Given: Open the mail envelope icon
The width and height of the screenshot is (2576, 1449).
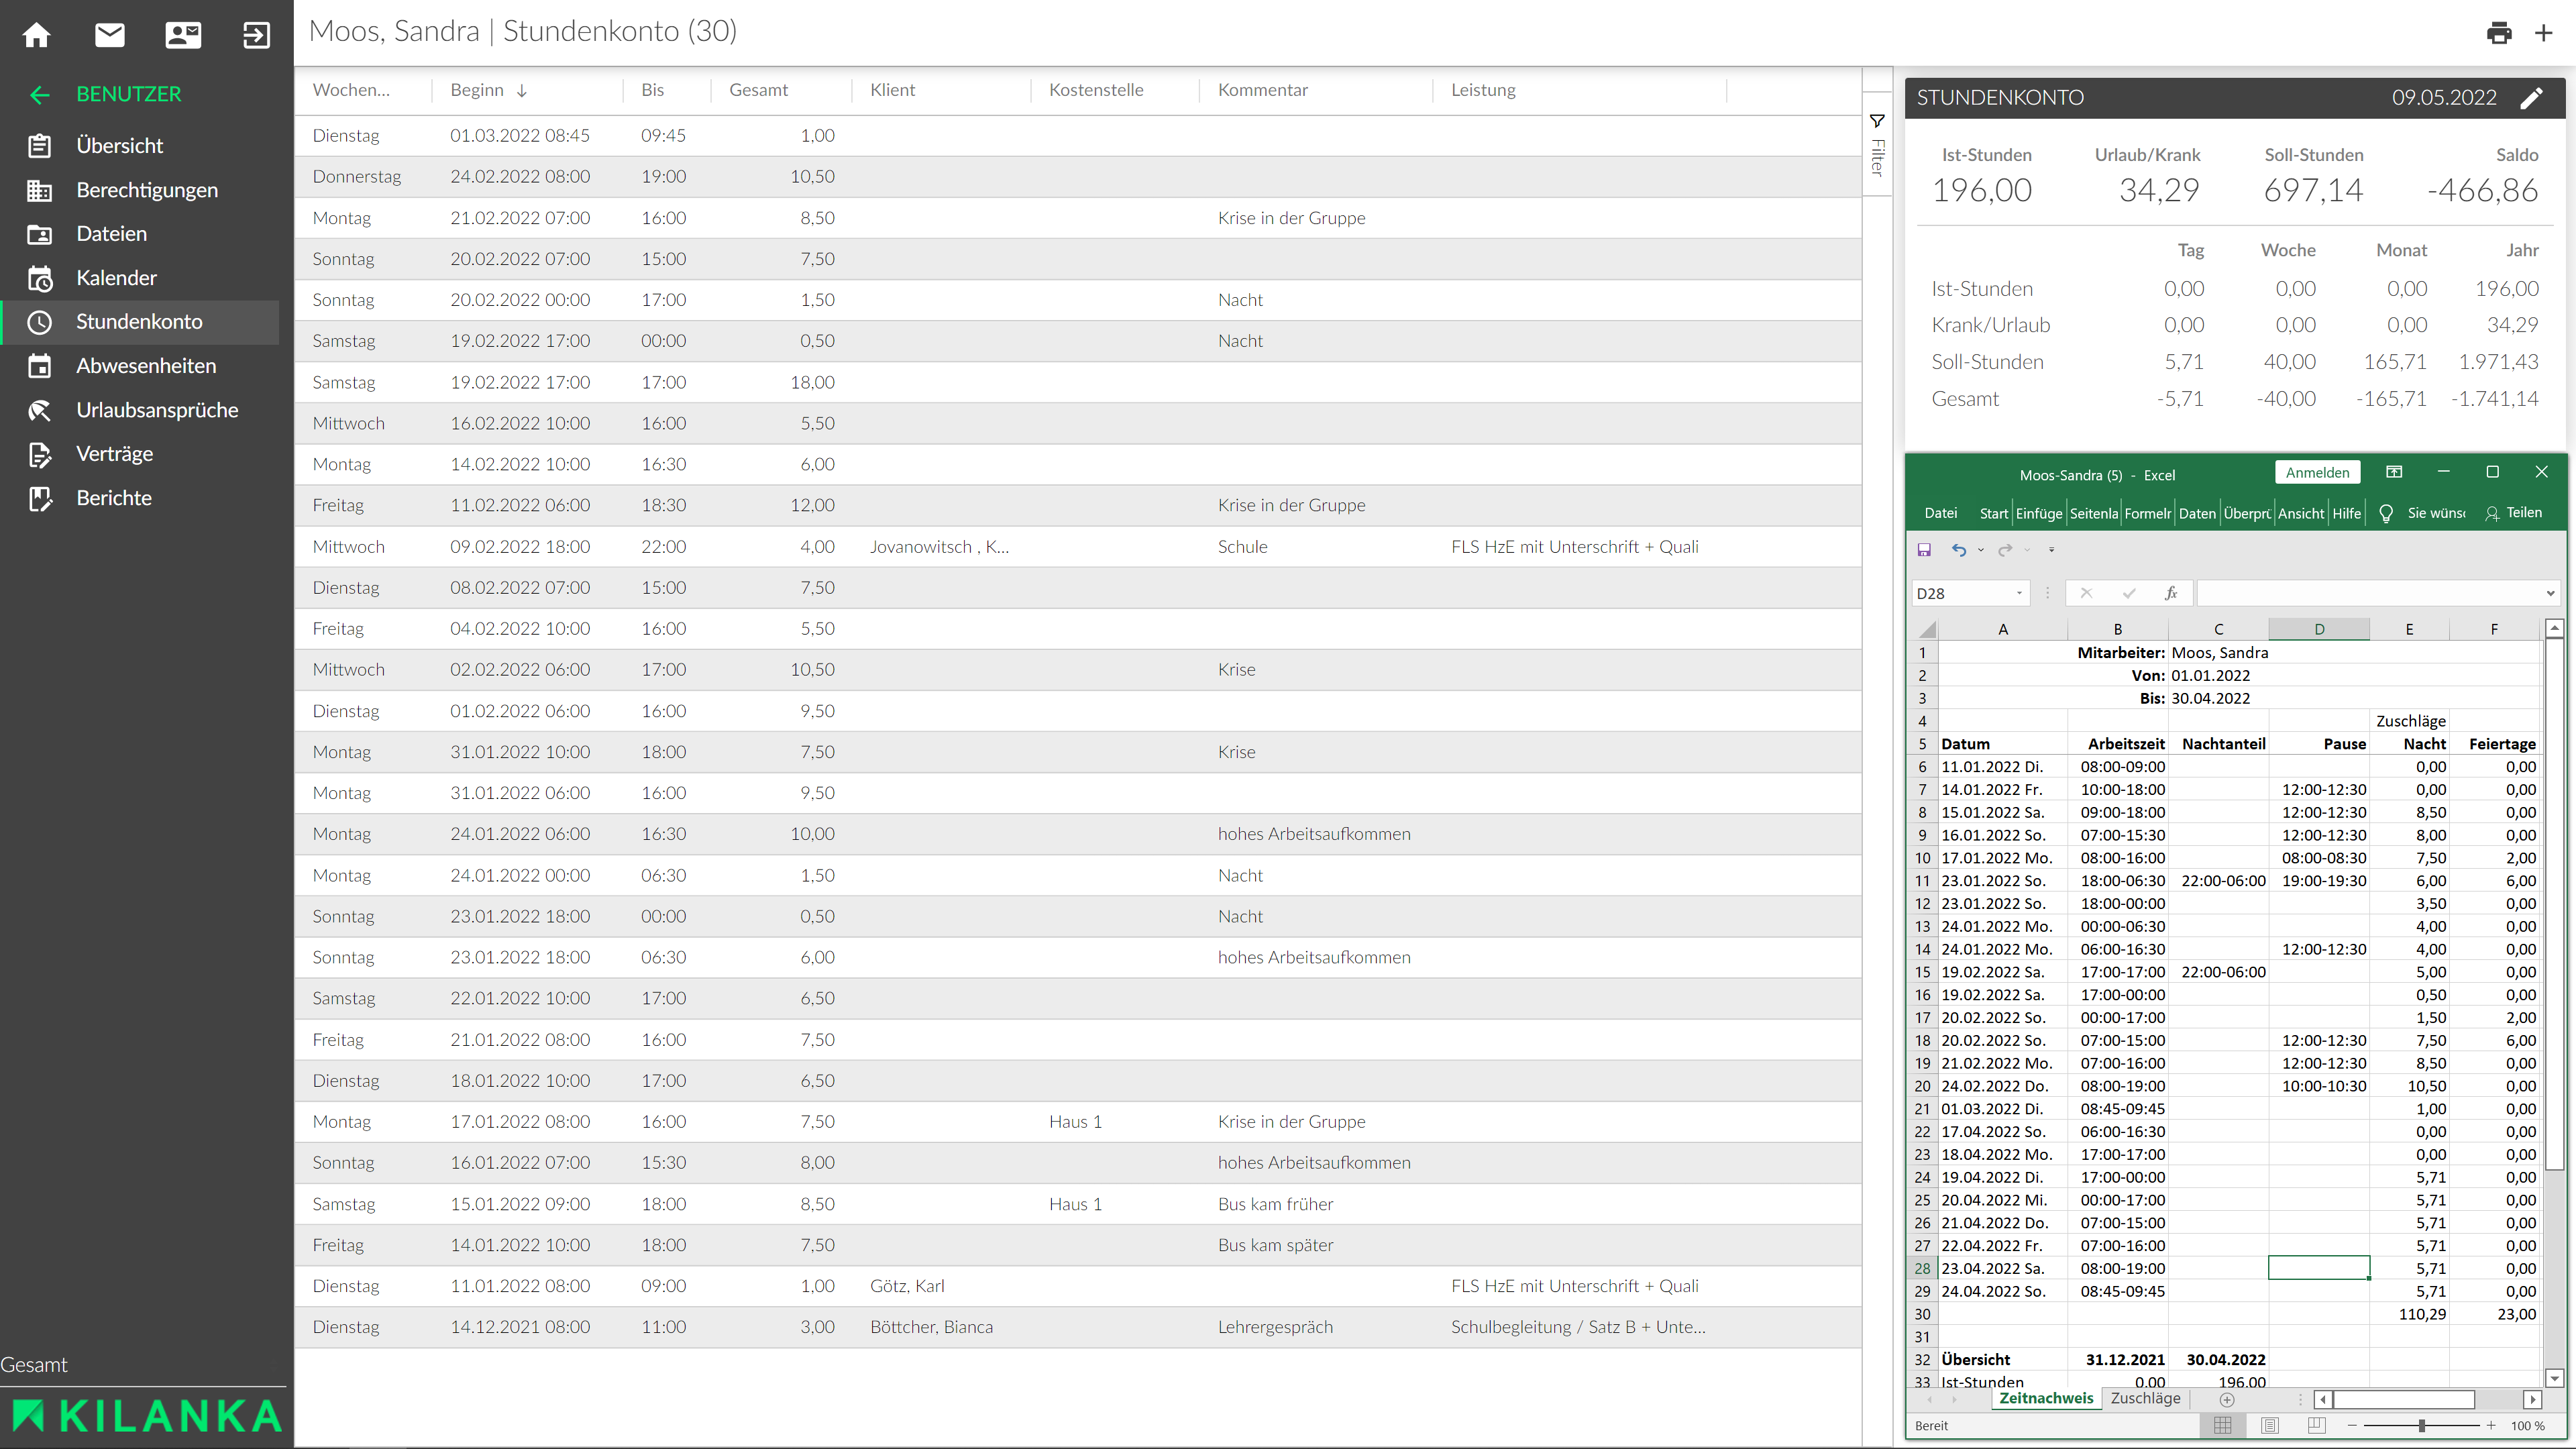Looking at the screenshot, I should click(110, 35).
